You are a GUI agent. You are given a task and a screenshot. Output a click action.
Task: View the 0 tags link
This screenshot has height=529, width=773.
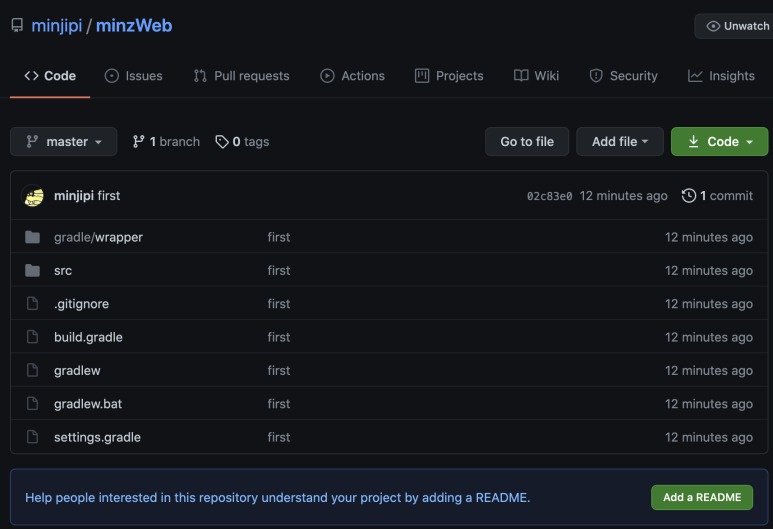coord(242,141)
